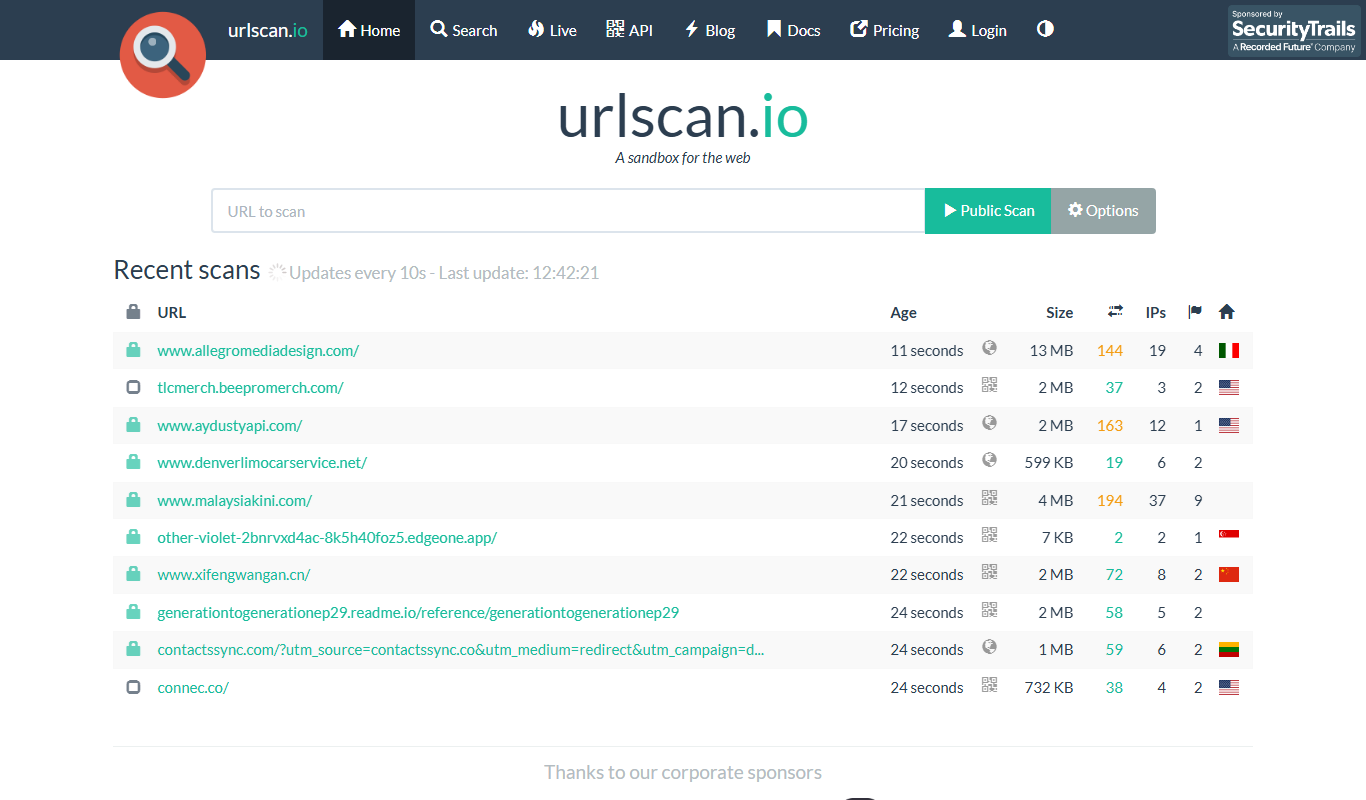Open www.xifengwangan.cn scan result

pyautogui.click(x=234, y=575)
